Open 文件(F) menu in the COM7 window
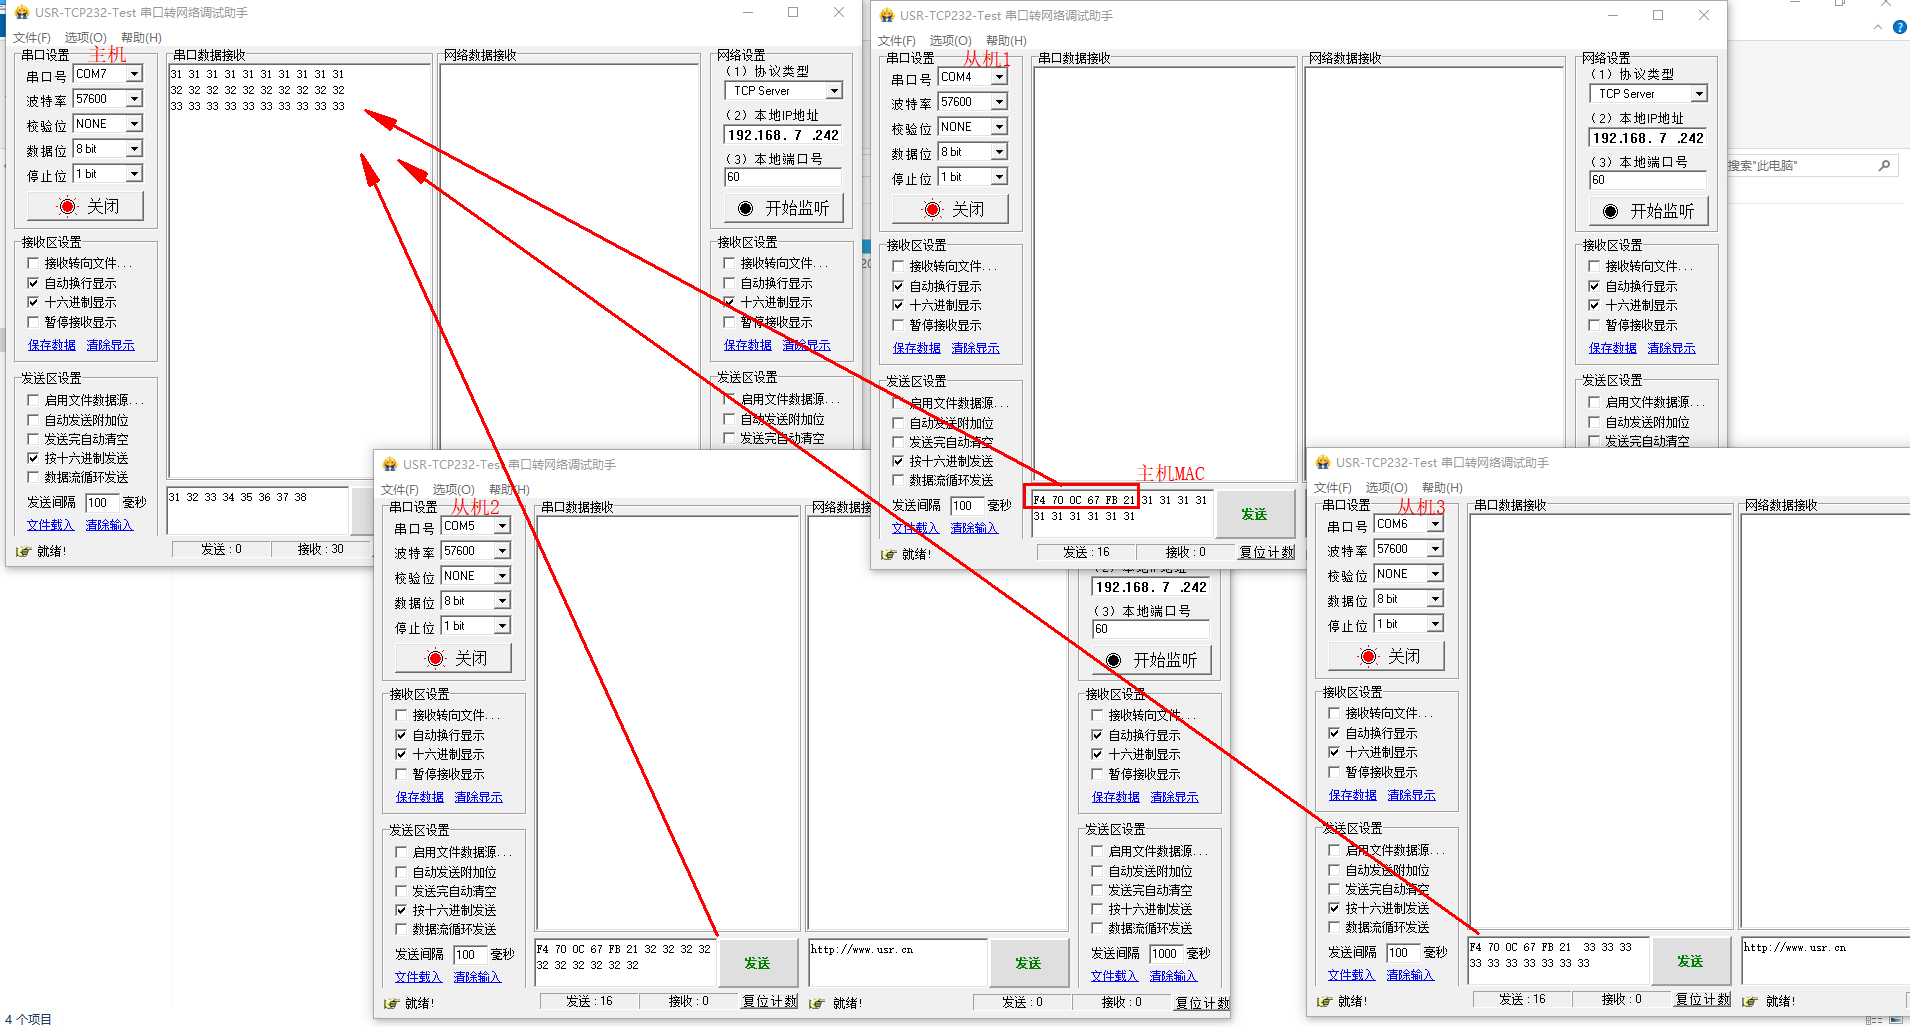1910x1027 pixels. pos(31,38)
